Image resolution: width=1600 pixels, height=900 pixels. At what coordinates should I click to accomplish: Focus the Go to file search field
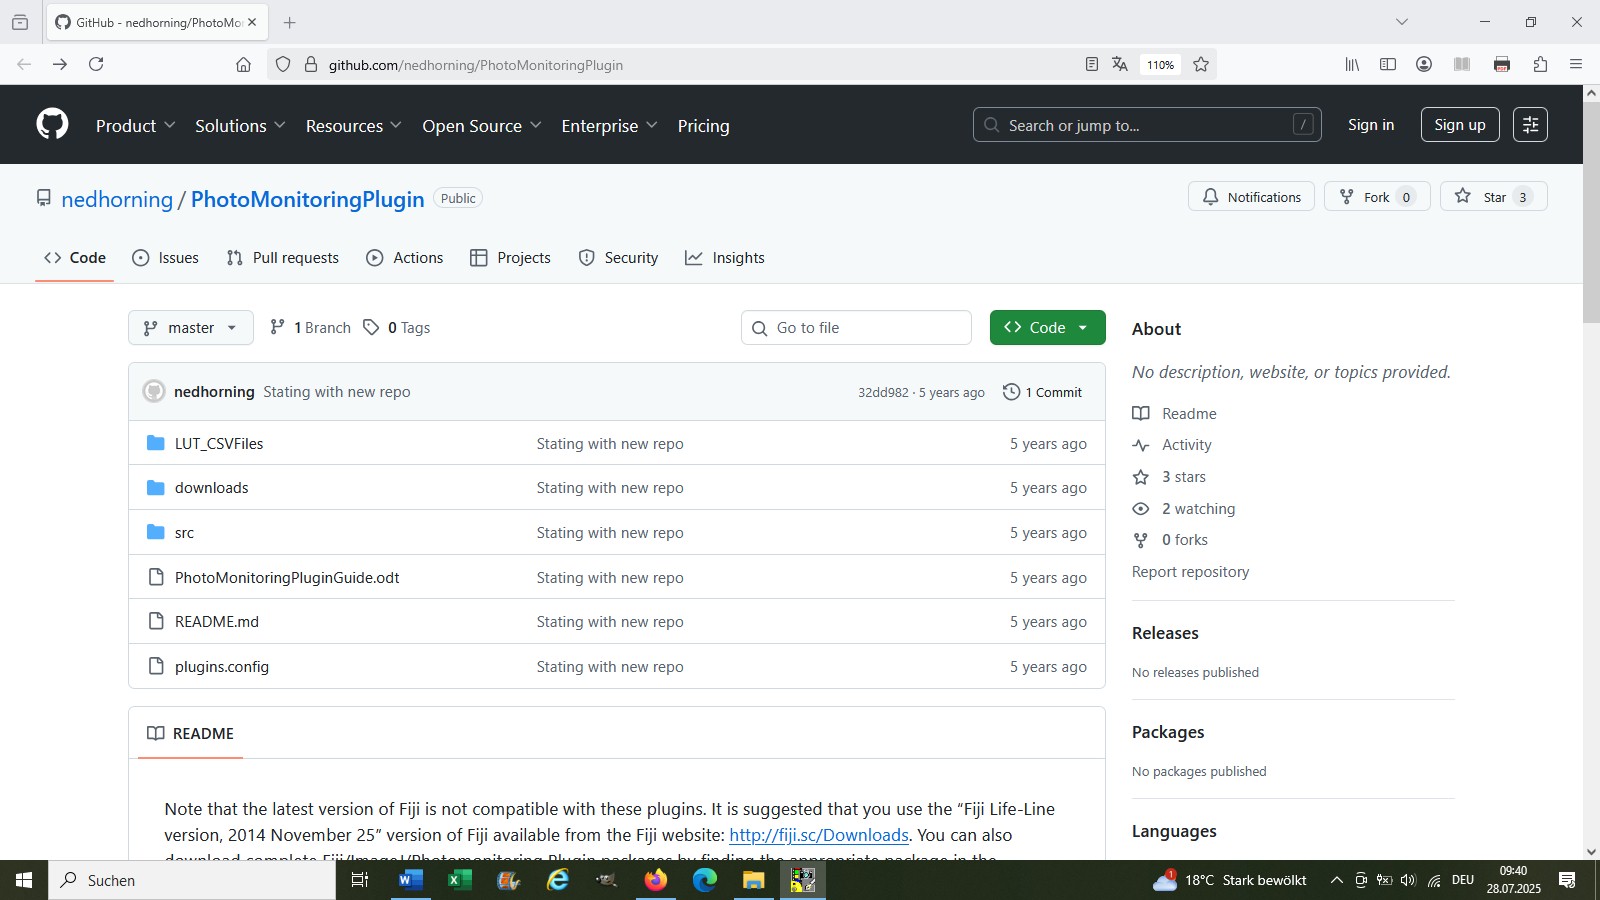click(856, 328)
